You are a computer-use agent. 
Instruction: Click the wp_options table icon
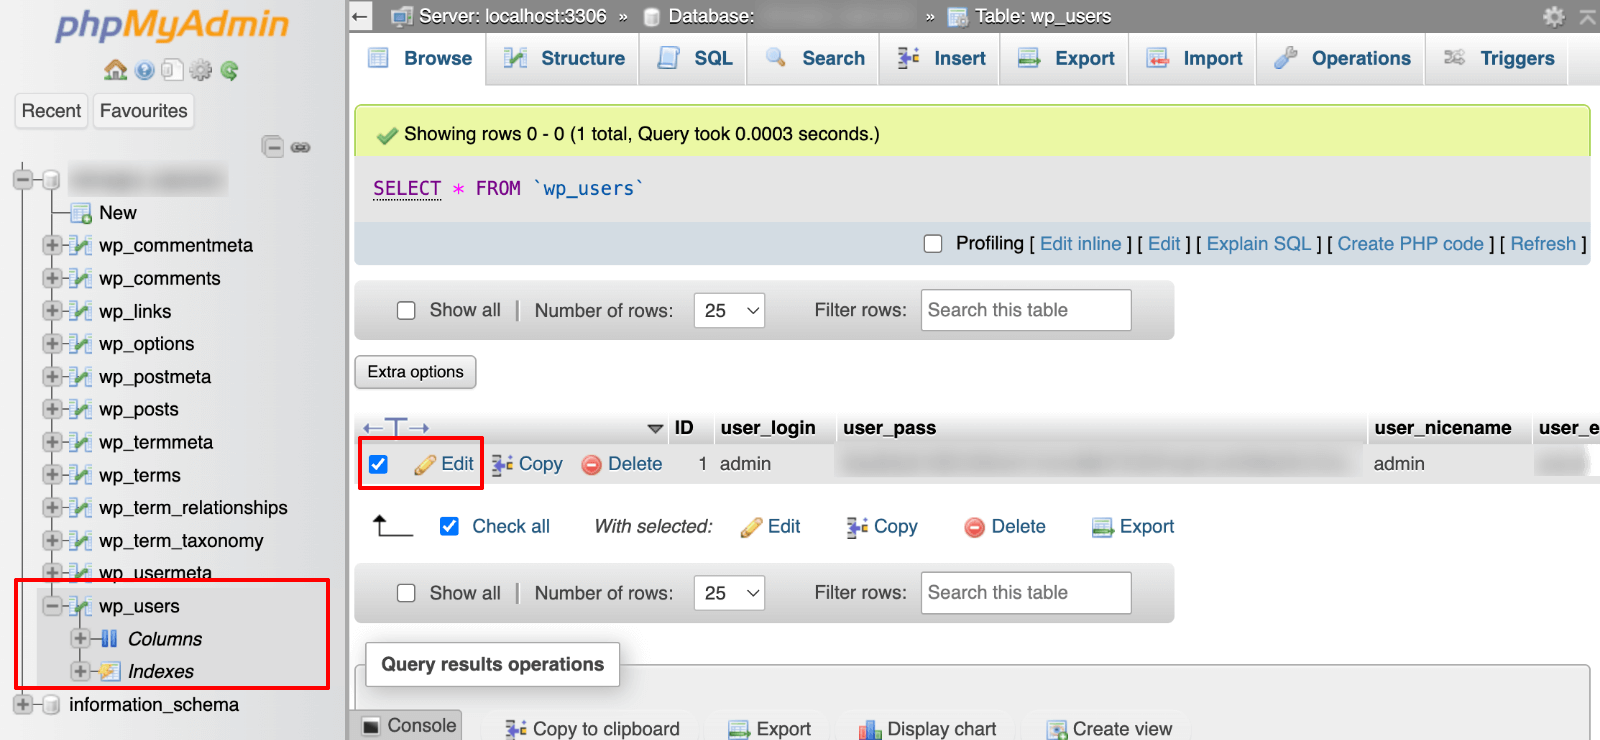point(81,344)
